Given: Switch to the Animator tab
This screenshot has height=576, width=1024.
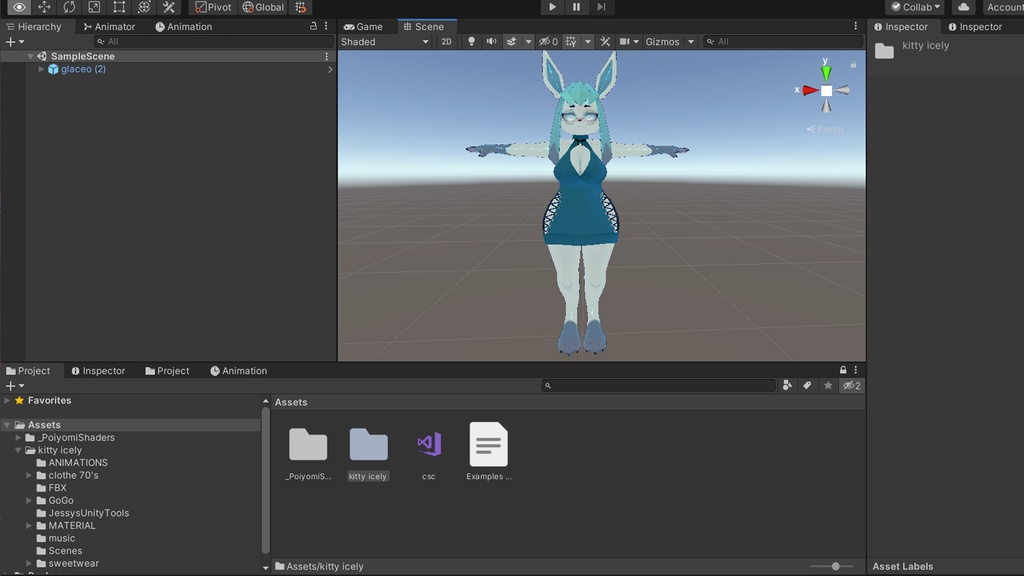Looking at the screenshot, I should tap(109, 26).
